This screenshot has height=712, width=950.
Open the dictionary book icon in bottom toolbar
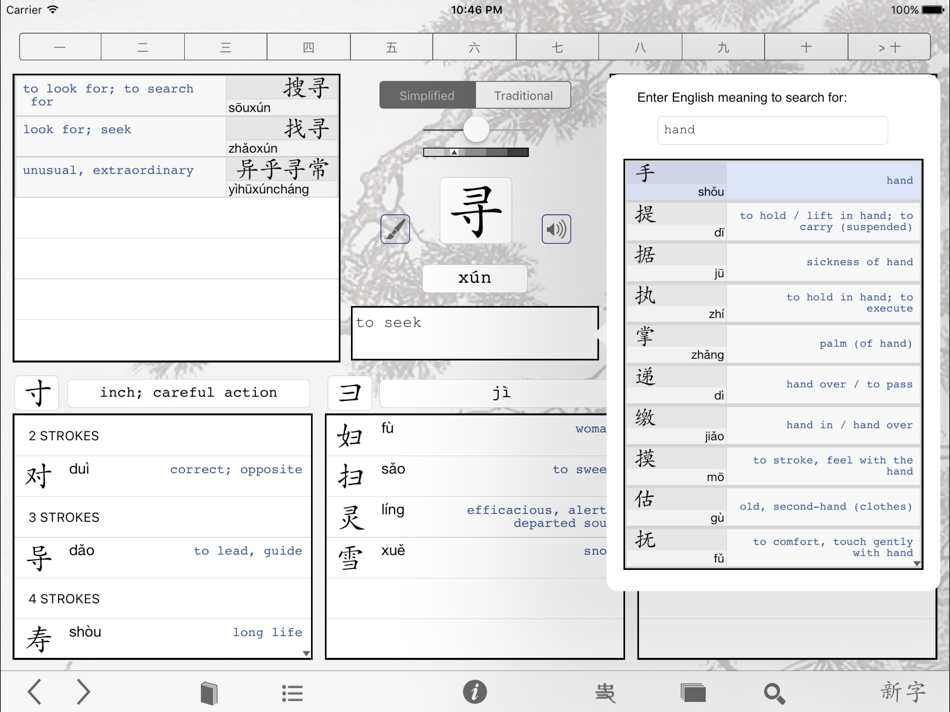click(209, 691)
